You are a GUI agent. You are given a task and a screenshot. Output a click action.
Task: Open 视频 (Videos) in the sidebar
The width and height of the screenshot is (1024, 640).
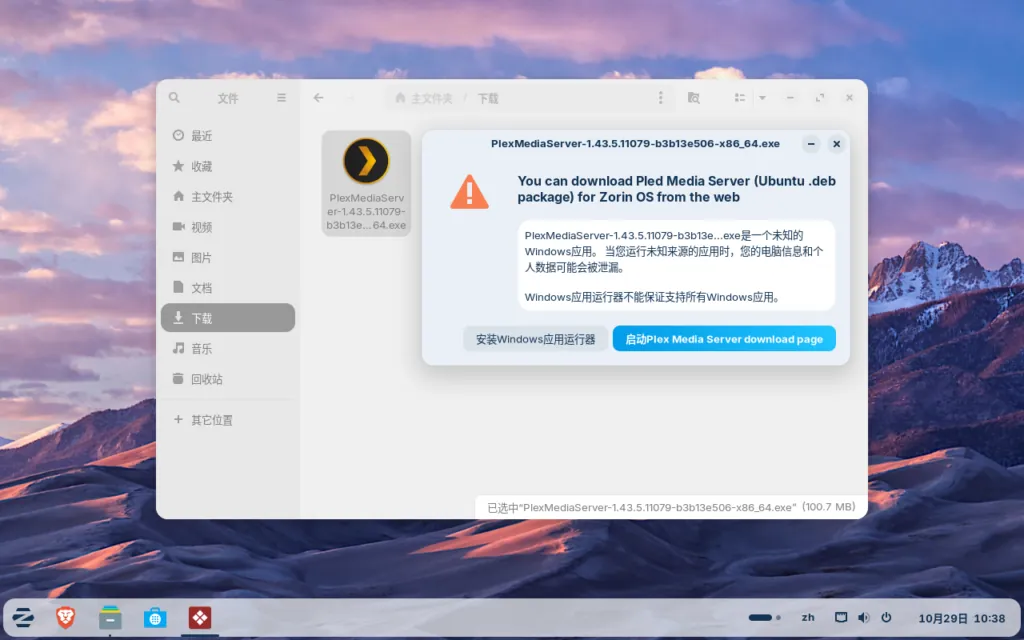click(228, 227)
